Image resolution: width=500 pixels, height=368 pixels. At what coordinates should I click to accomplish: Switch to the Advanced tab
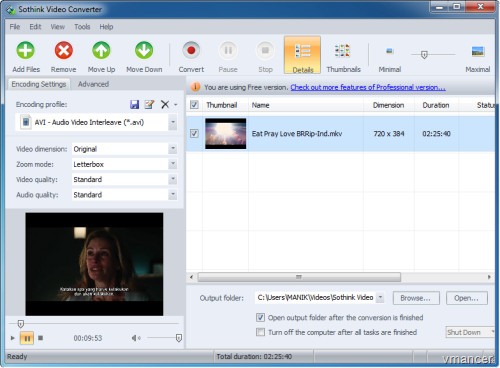[93, 84]
